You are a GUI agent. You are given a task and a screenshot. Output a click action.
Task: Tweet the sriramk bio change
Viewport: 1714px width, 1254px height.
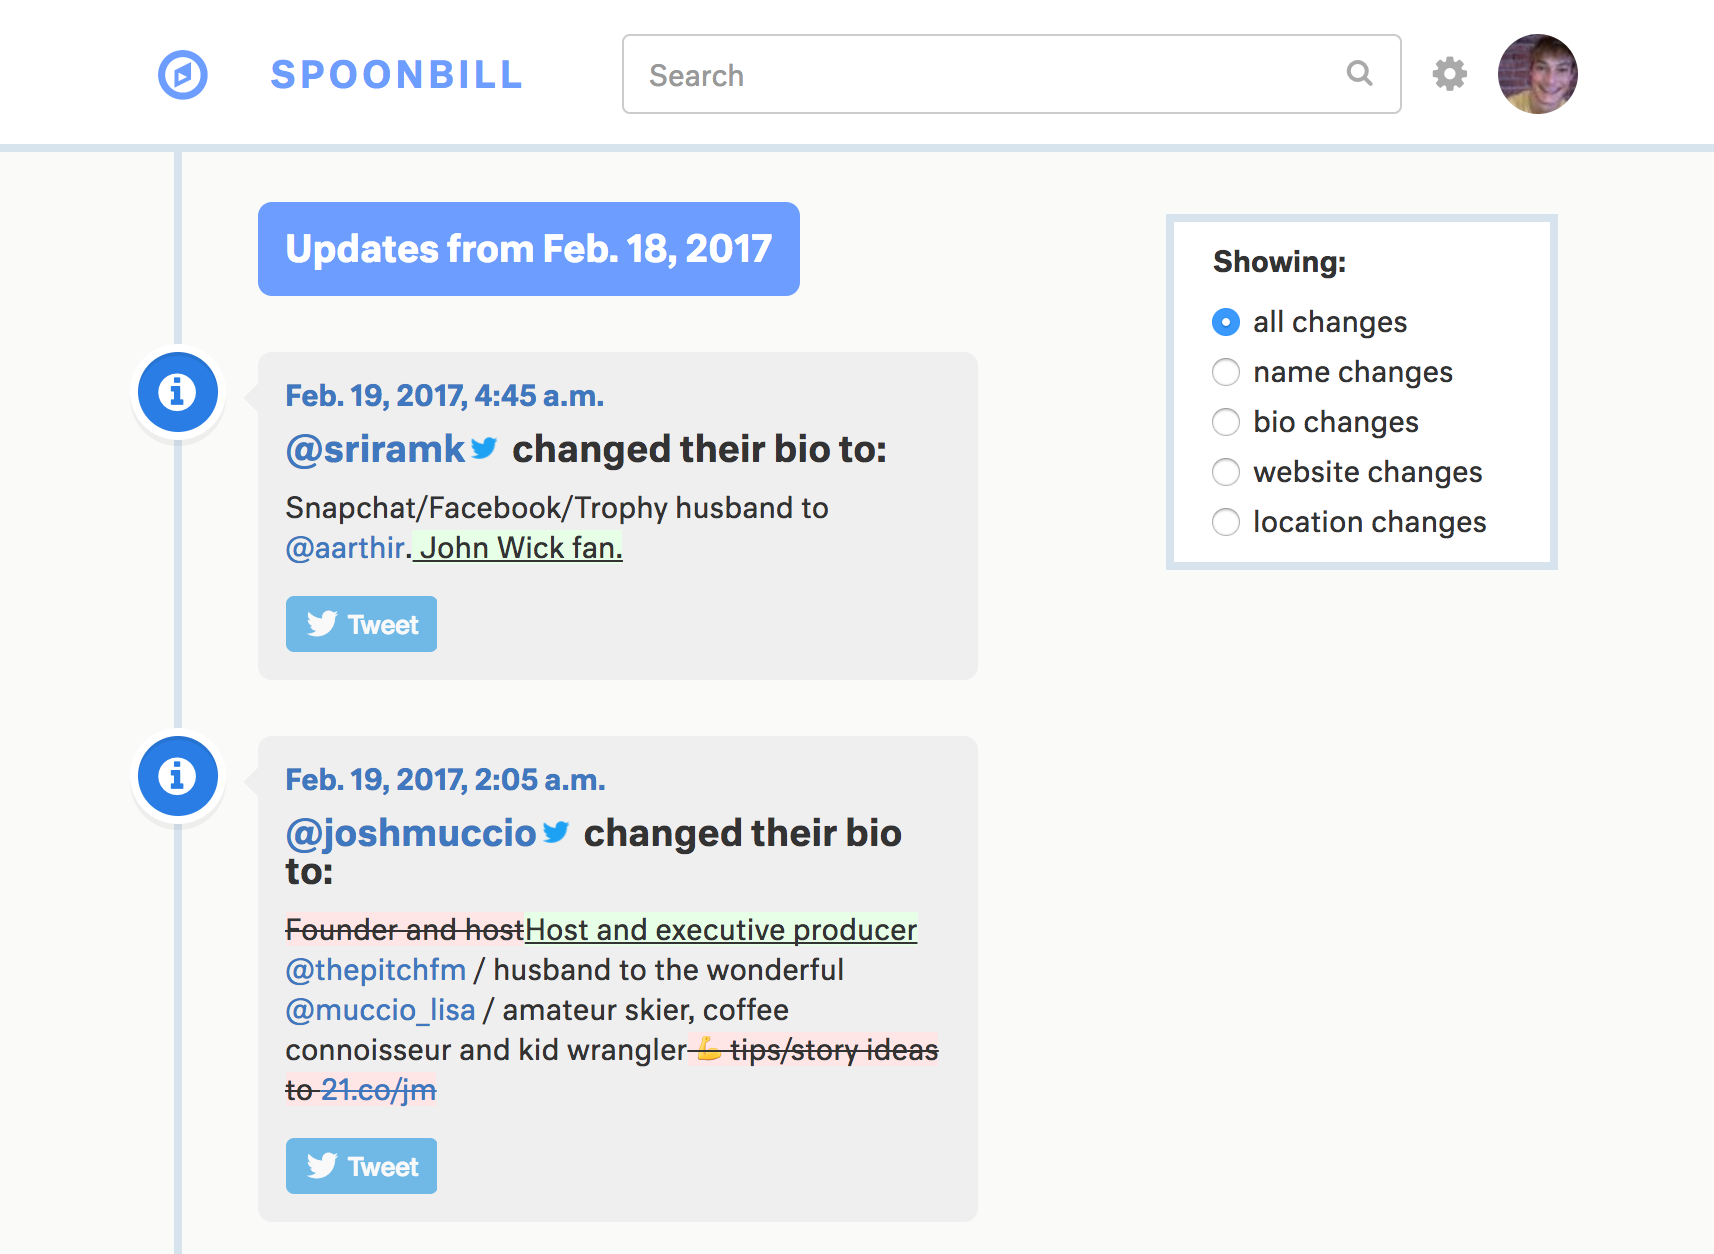[361, 624]
